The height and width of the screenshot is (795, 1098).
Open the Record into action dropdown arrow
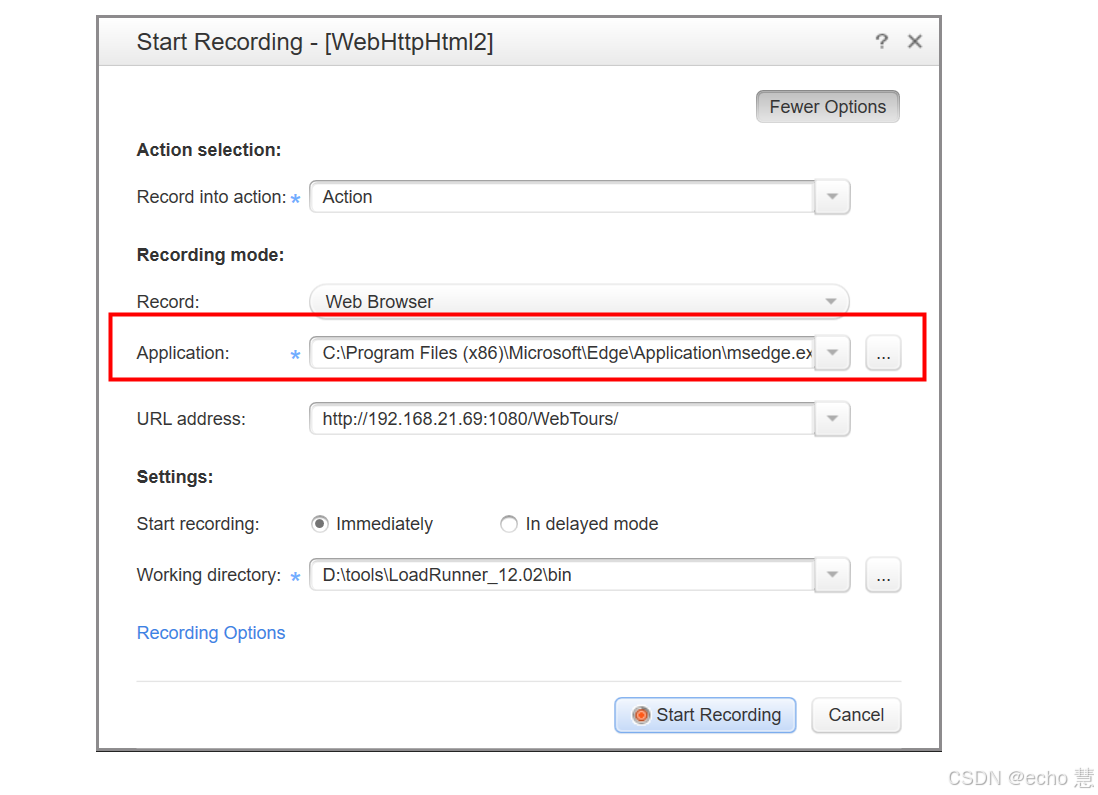coord(832,197)
